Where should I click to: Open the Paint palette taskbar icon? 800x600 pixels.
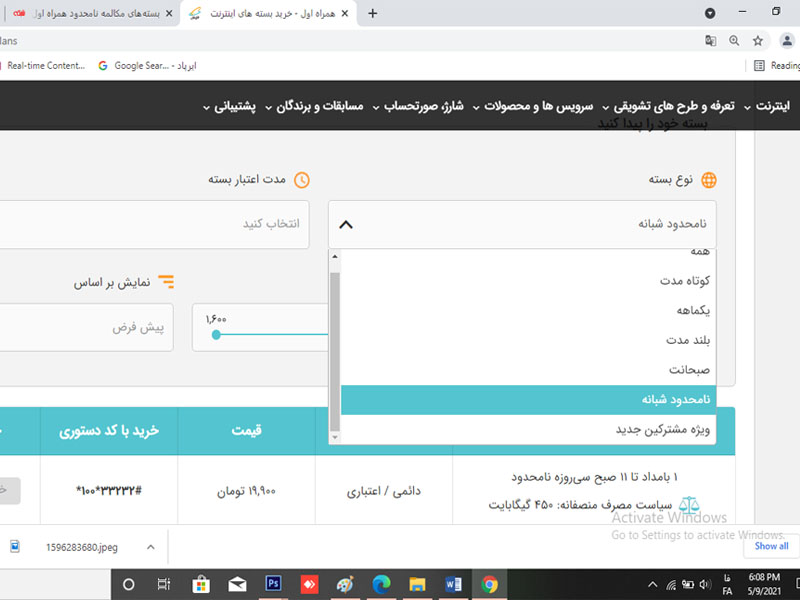pyautogui.click(x=345, y=584)
